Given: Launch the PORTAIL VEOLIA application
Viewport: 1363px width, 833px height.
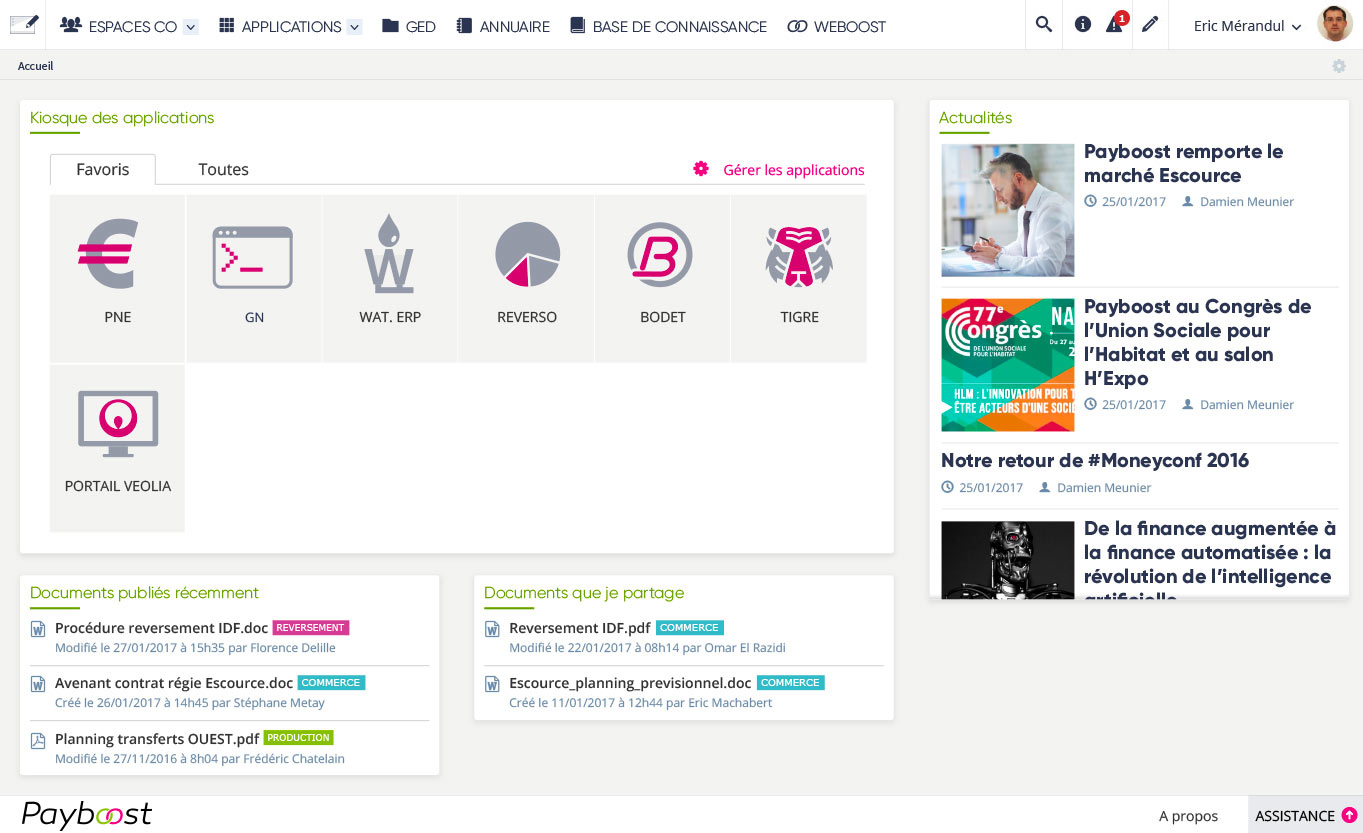Looking at the screenshot, I should [117, 448].
